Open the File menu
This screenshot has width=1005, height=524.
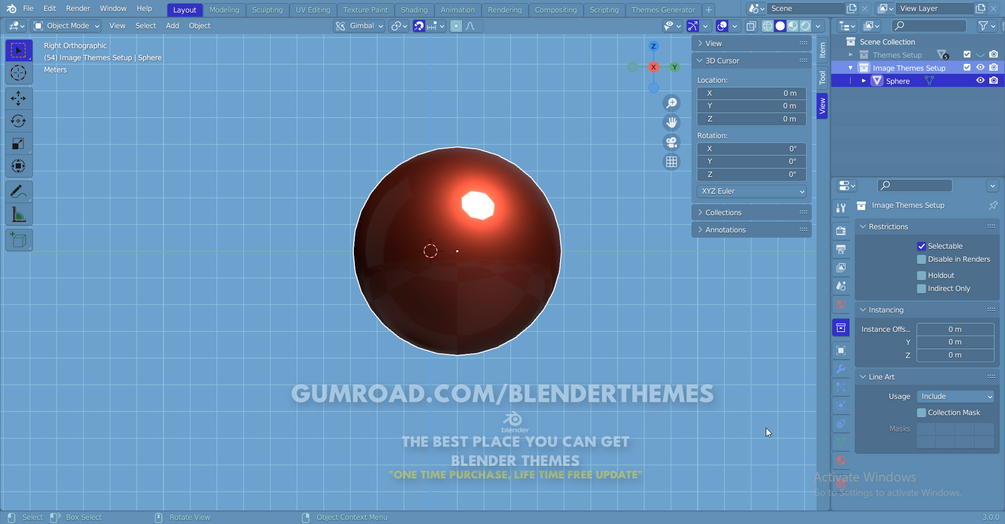coord(28,9)
